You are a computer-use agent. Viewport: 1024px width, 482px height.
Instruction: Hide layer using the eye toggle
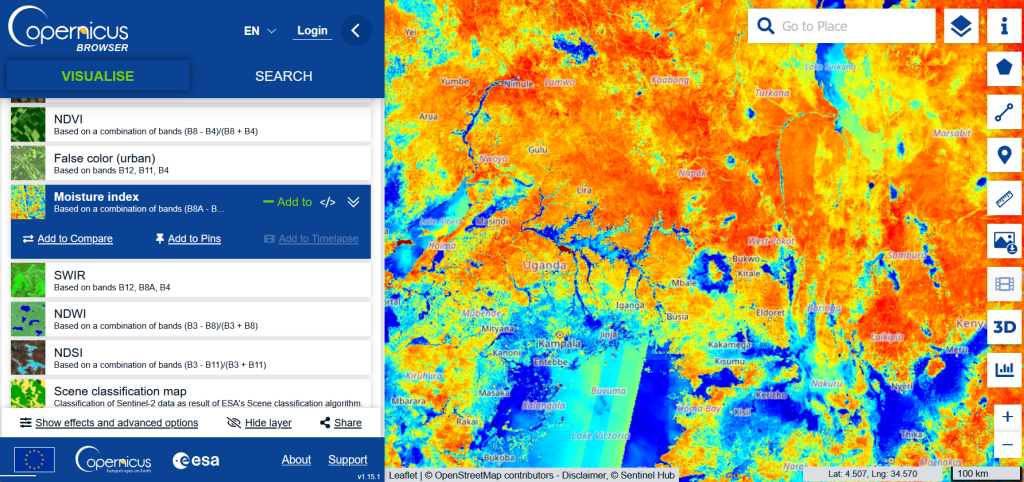259,423
